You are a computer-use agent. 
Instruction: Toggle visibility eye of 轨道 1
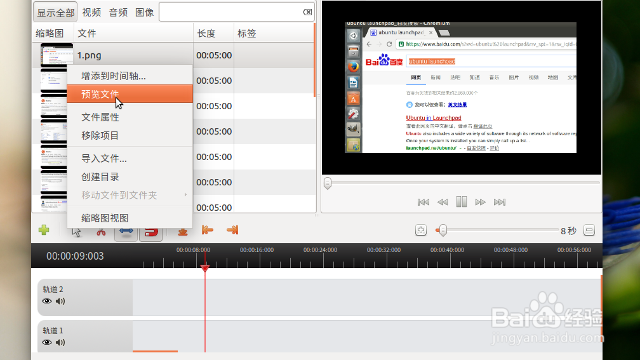47,342
